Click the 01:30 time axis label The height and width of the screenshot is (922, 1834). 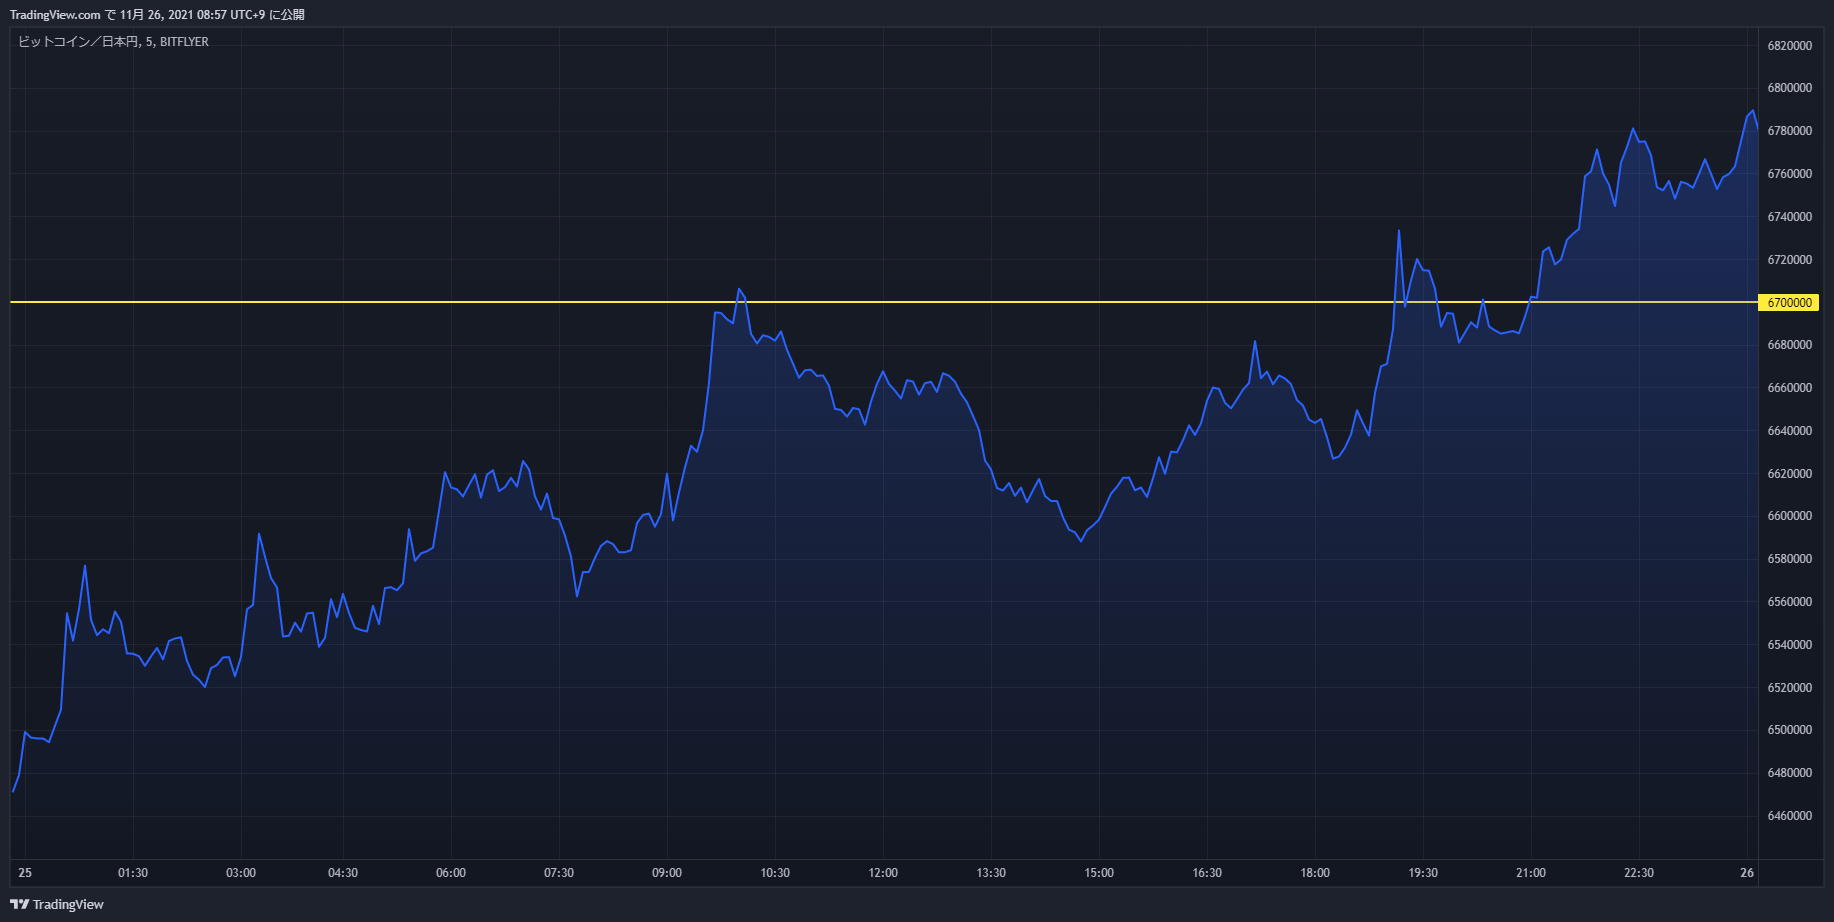point(133,873)
